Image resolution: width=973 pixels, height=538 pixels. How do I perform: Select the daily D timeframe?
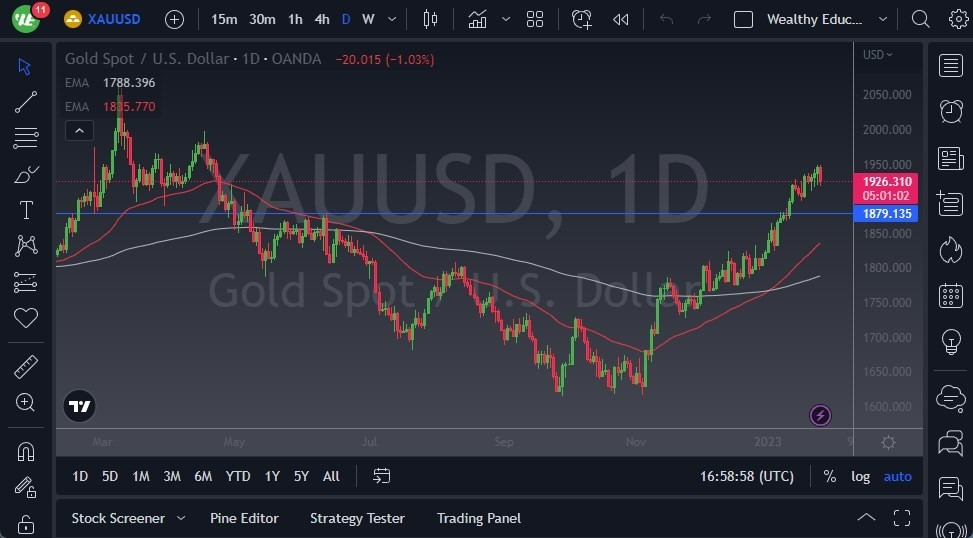(x=346, y=19)
